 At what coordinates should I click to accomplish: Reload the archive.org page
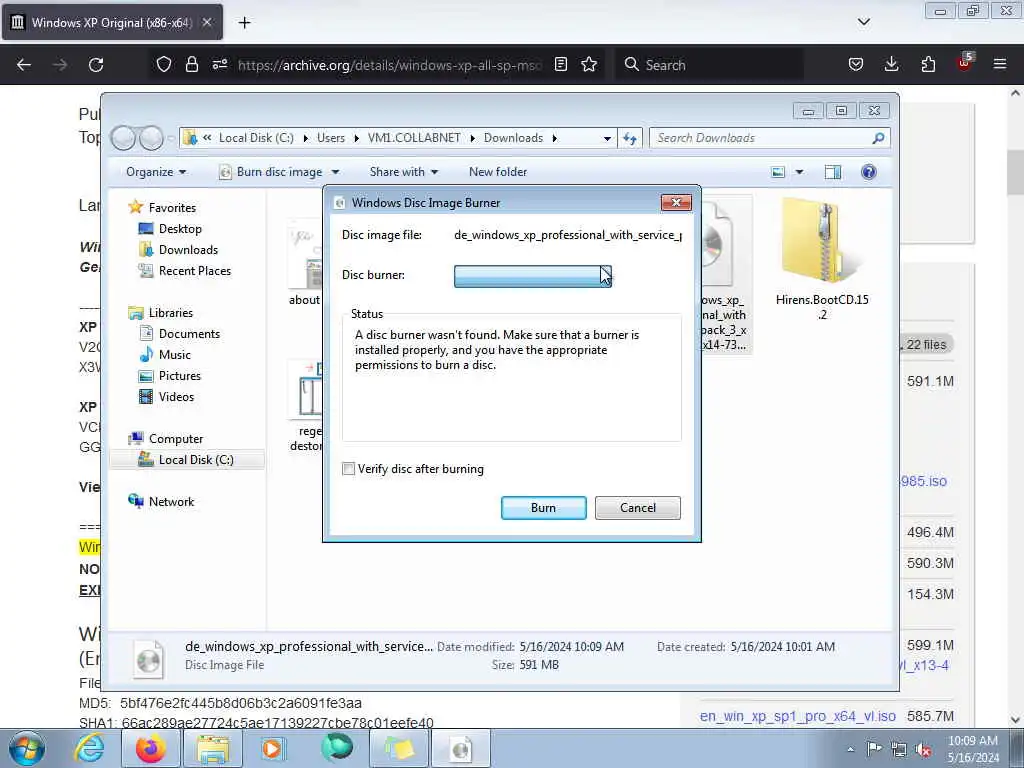click(96, 65)
